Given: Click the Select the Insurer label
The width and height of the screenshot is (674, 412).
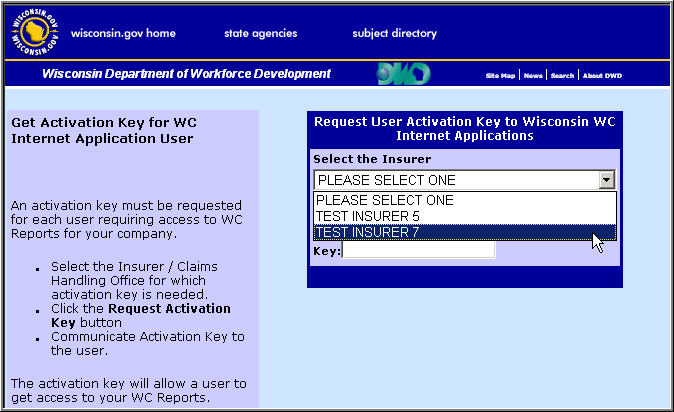Looking at the screenshot, I should (372, 159).
